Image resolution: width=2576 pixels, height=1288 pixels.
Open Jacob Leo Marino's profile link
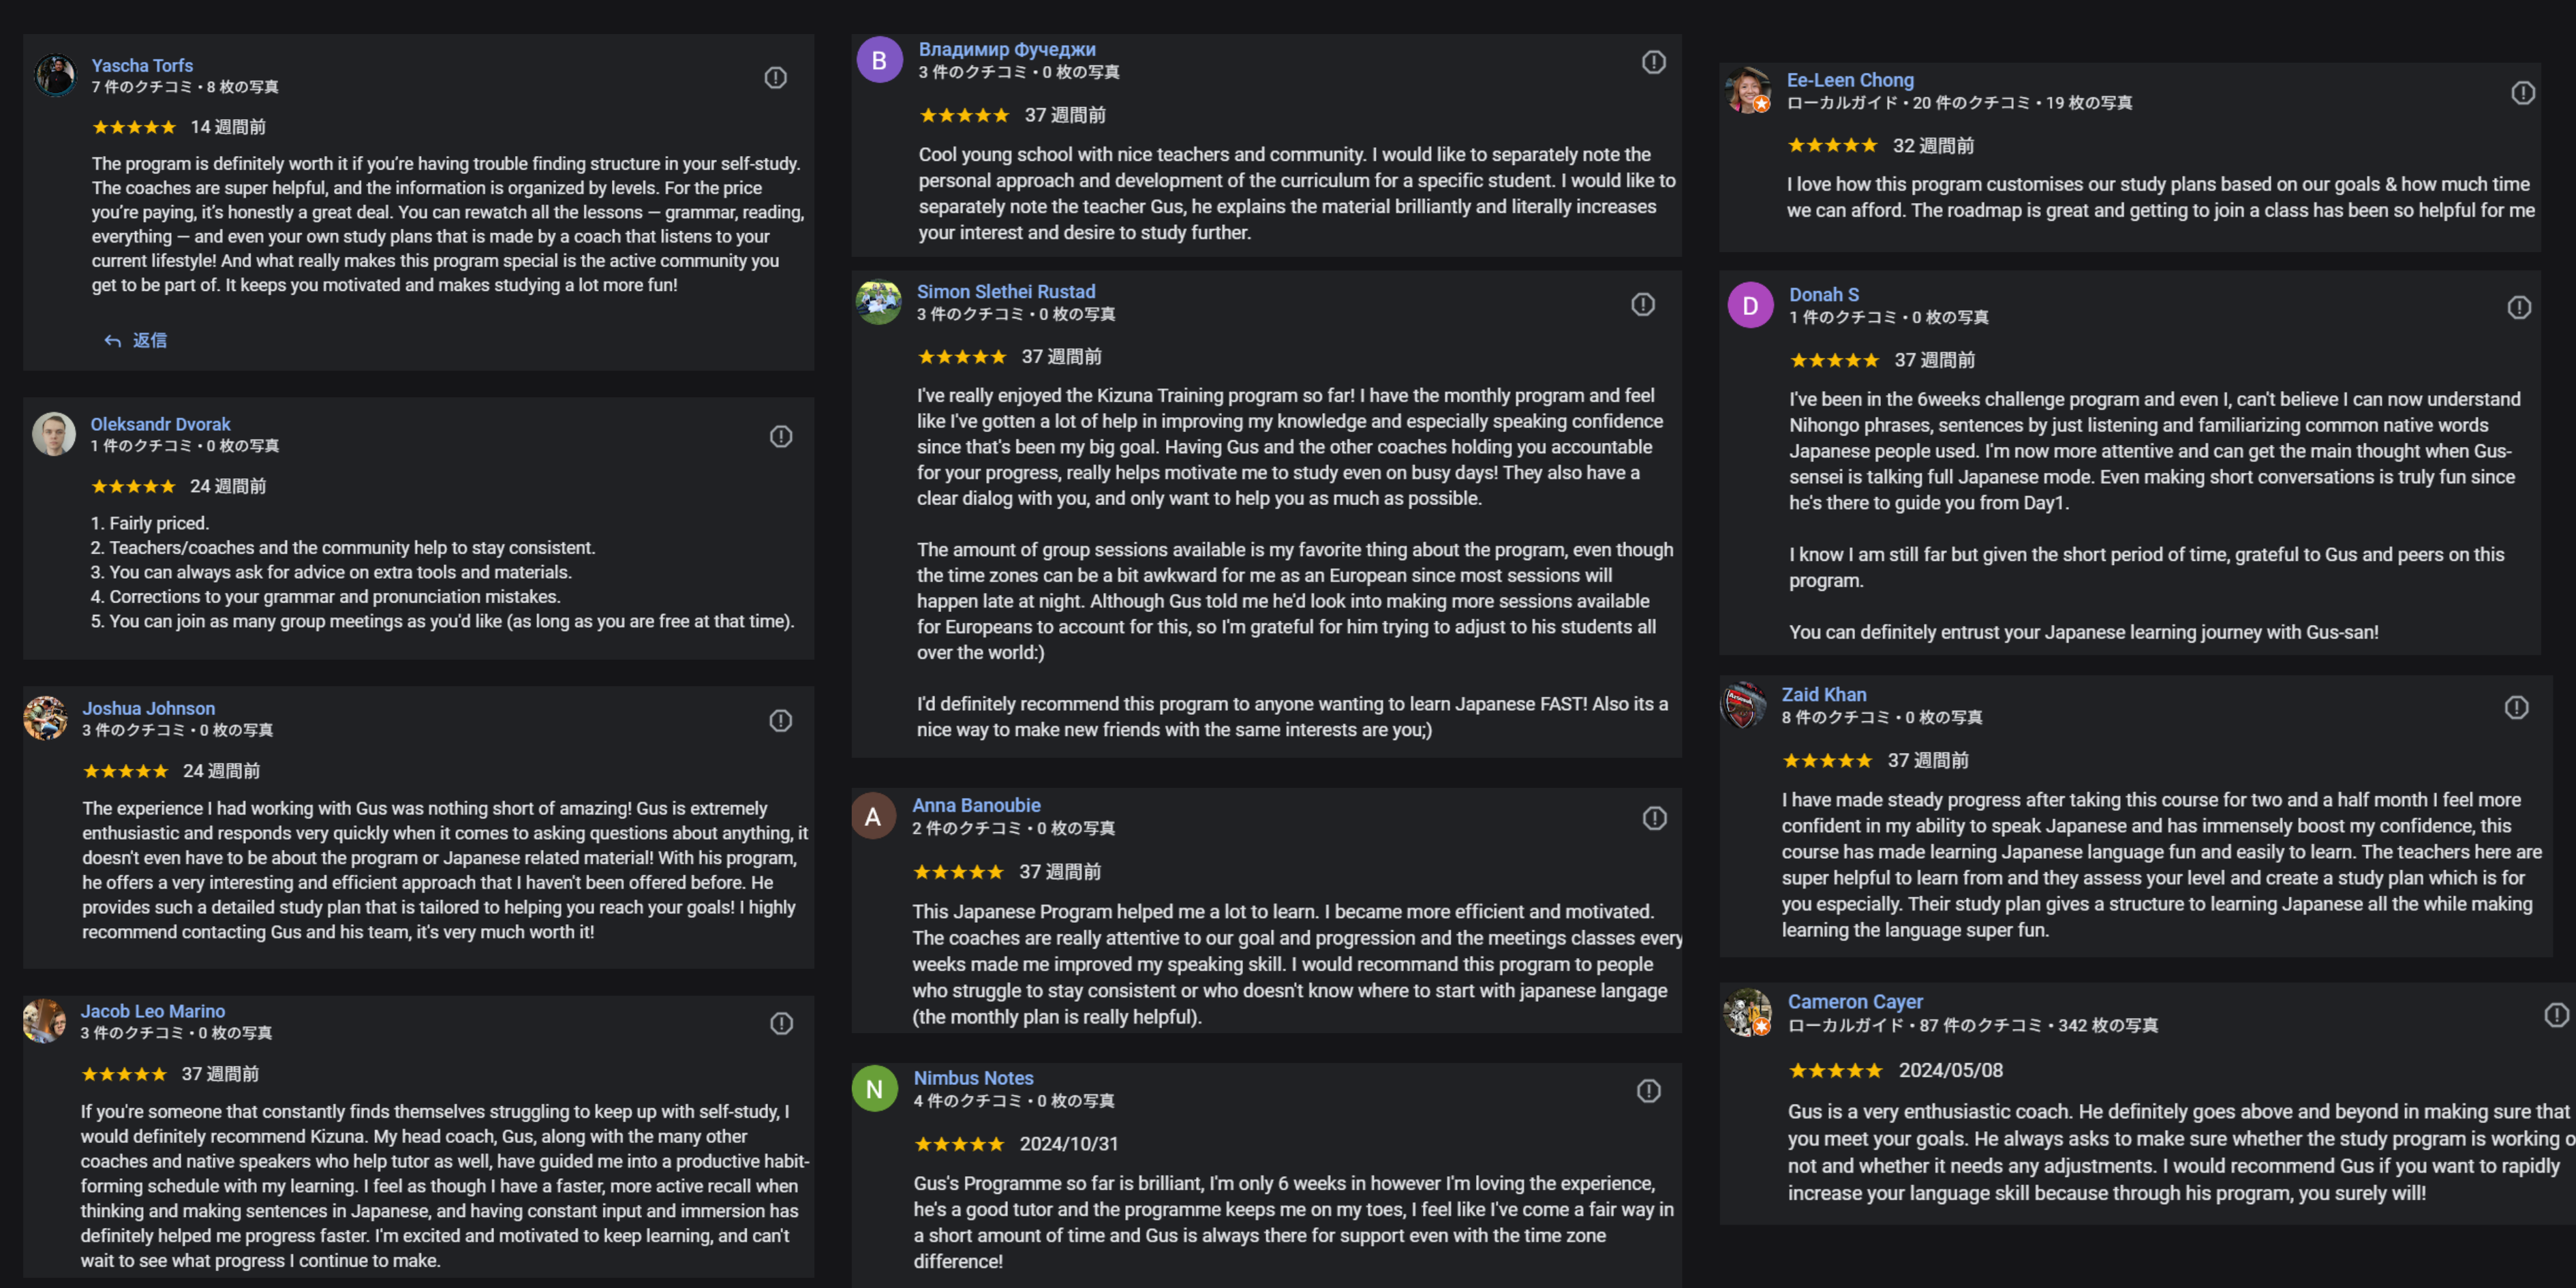[x=152, y=1011]
